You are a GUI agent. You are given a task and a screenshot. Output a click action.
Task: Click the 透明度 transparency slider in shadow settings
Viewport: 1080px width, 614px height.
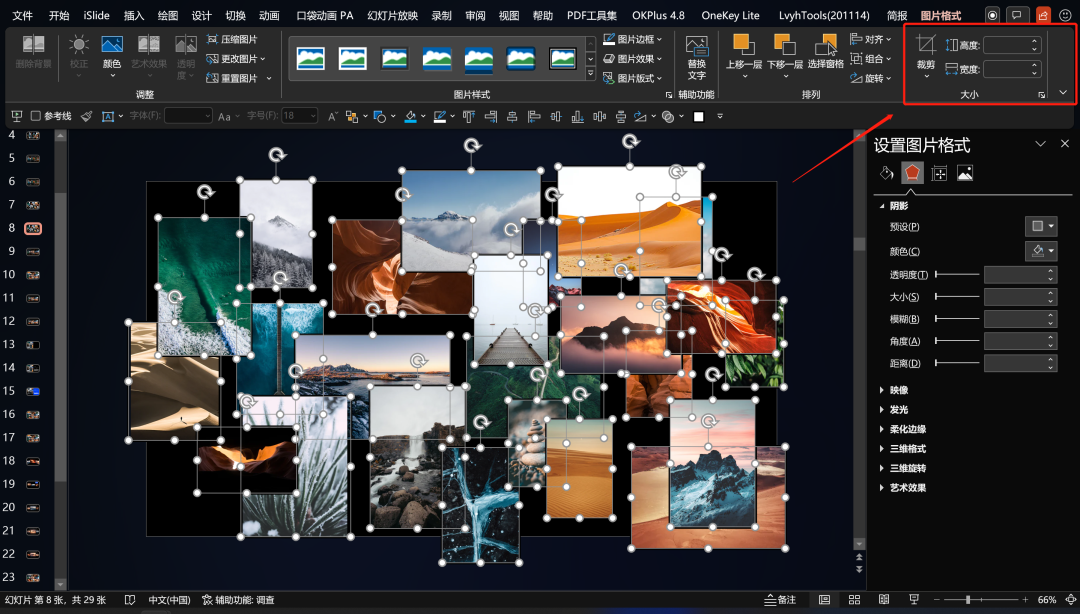pyautogui.click(x=956, y=274)
